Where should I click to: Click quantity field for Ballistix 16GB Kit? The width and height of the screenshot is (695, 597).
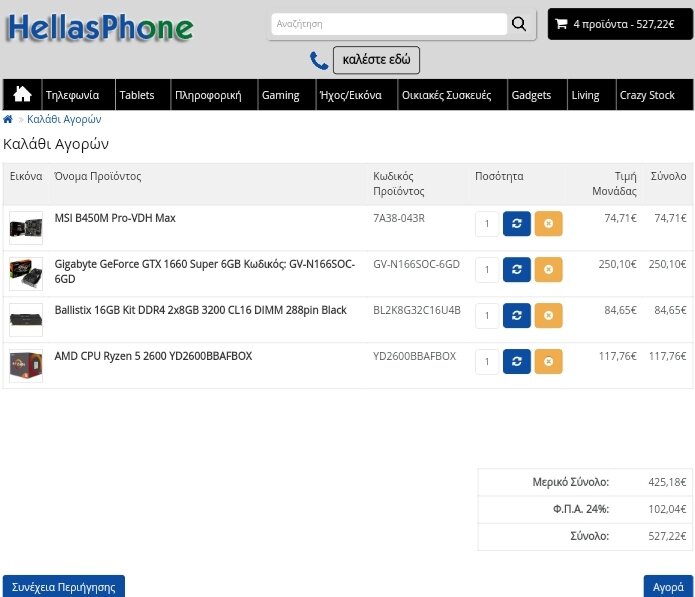pyautogui.click(x=487, y=316)
